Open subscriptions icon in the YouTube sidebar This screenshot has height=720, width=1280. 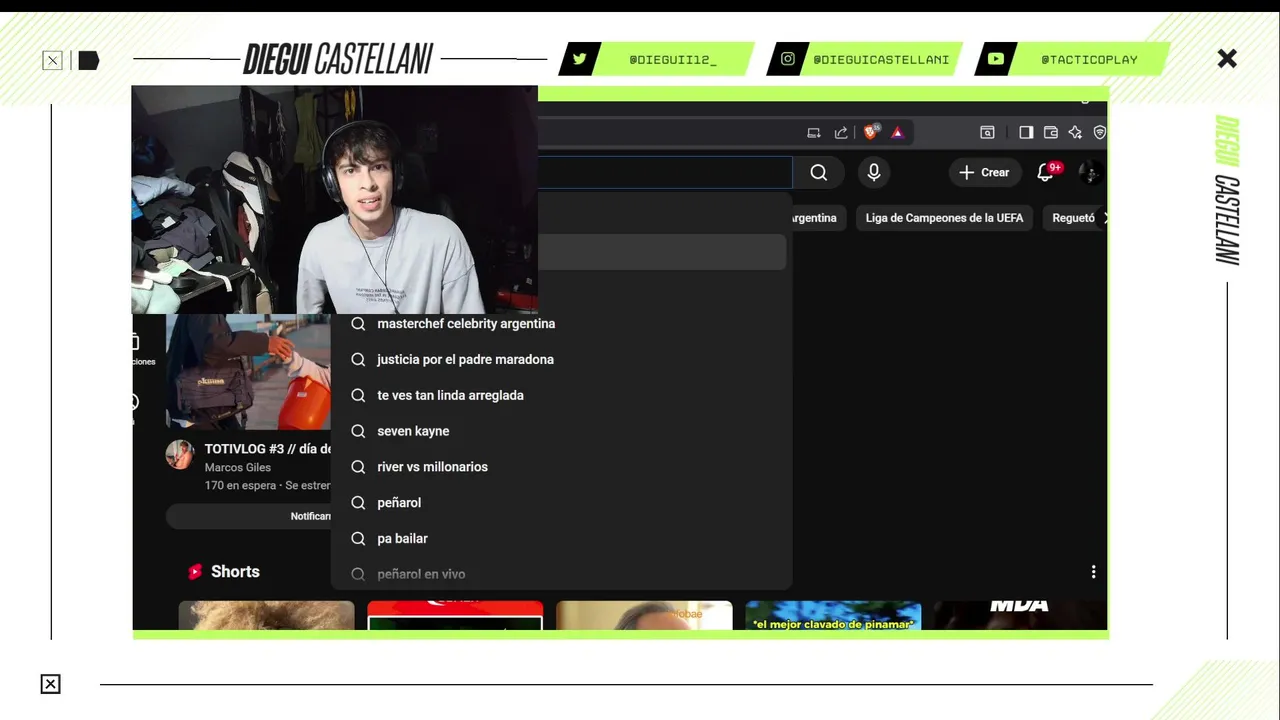coord(135,343)
